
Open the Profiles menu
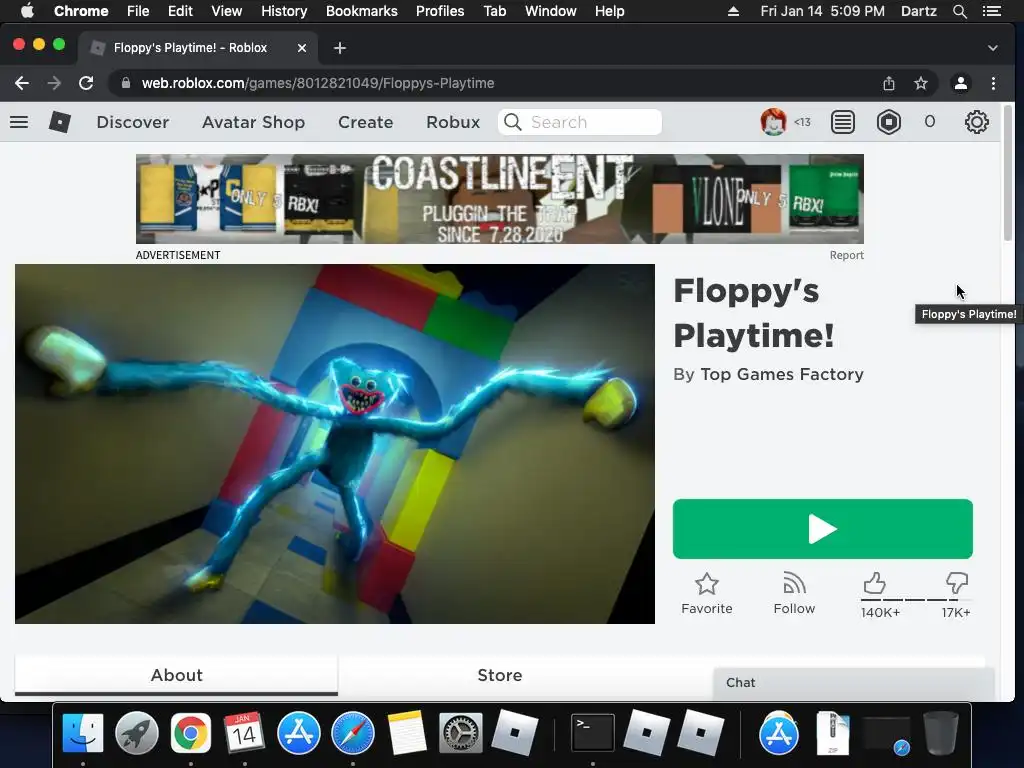click(440, 11)
